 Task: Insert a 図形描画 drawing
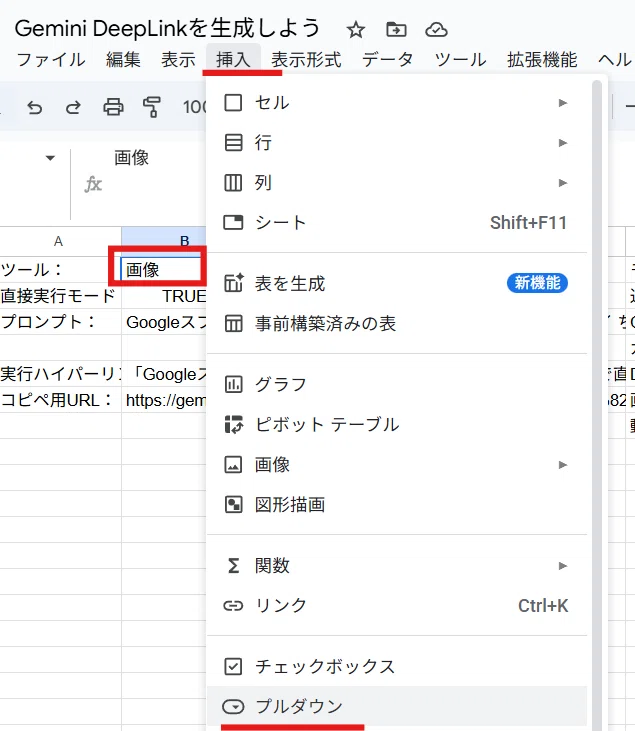tap(396, 505)
